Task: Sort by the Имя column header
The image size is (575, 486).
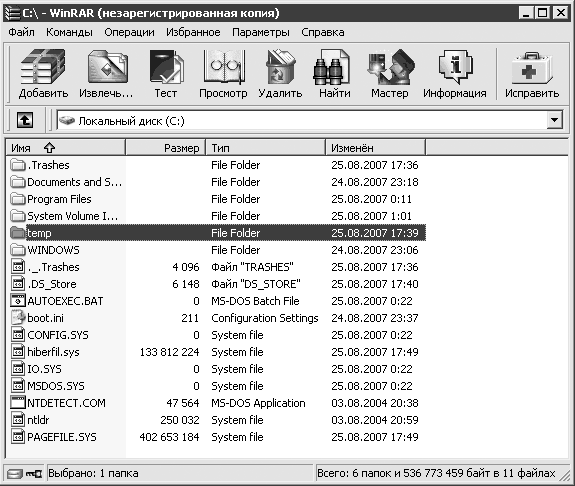Action: (x=66, y=148)
